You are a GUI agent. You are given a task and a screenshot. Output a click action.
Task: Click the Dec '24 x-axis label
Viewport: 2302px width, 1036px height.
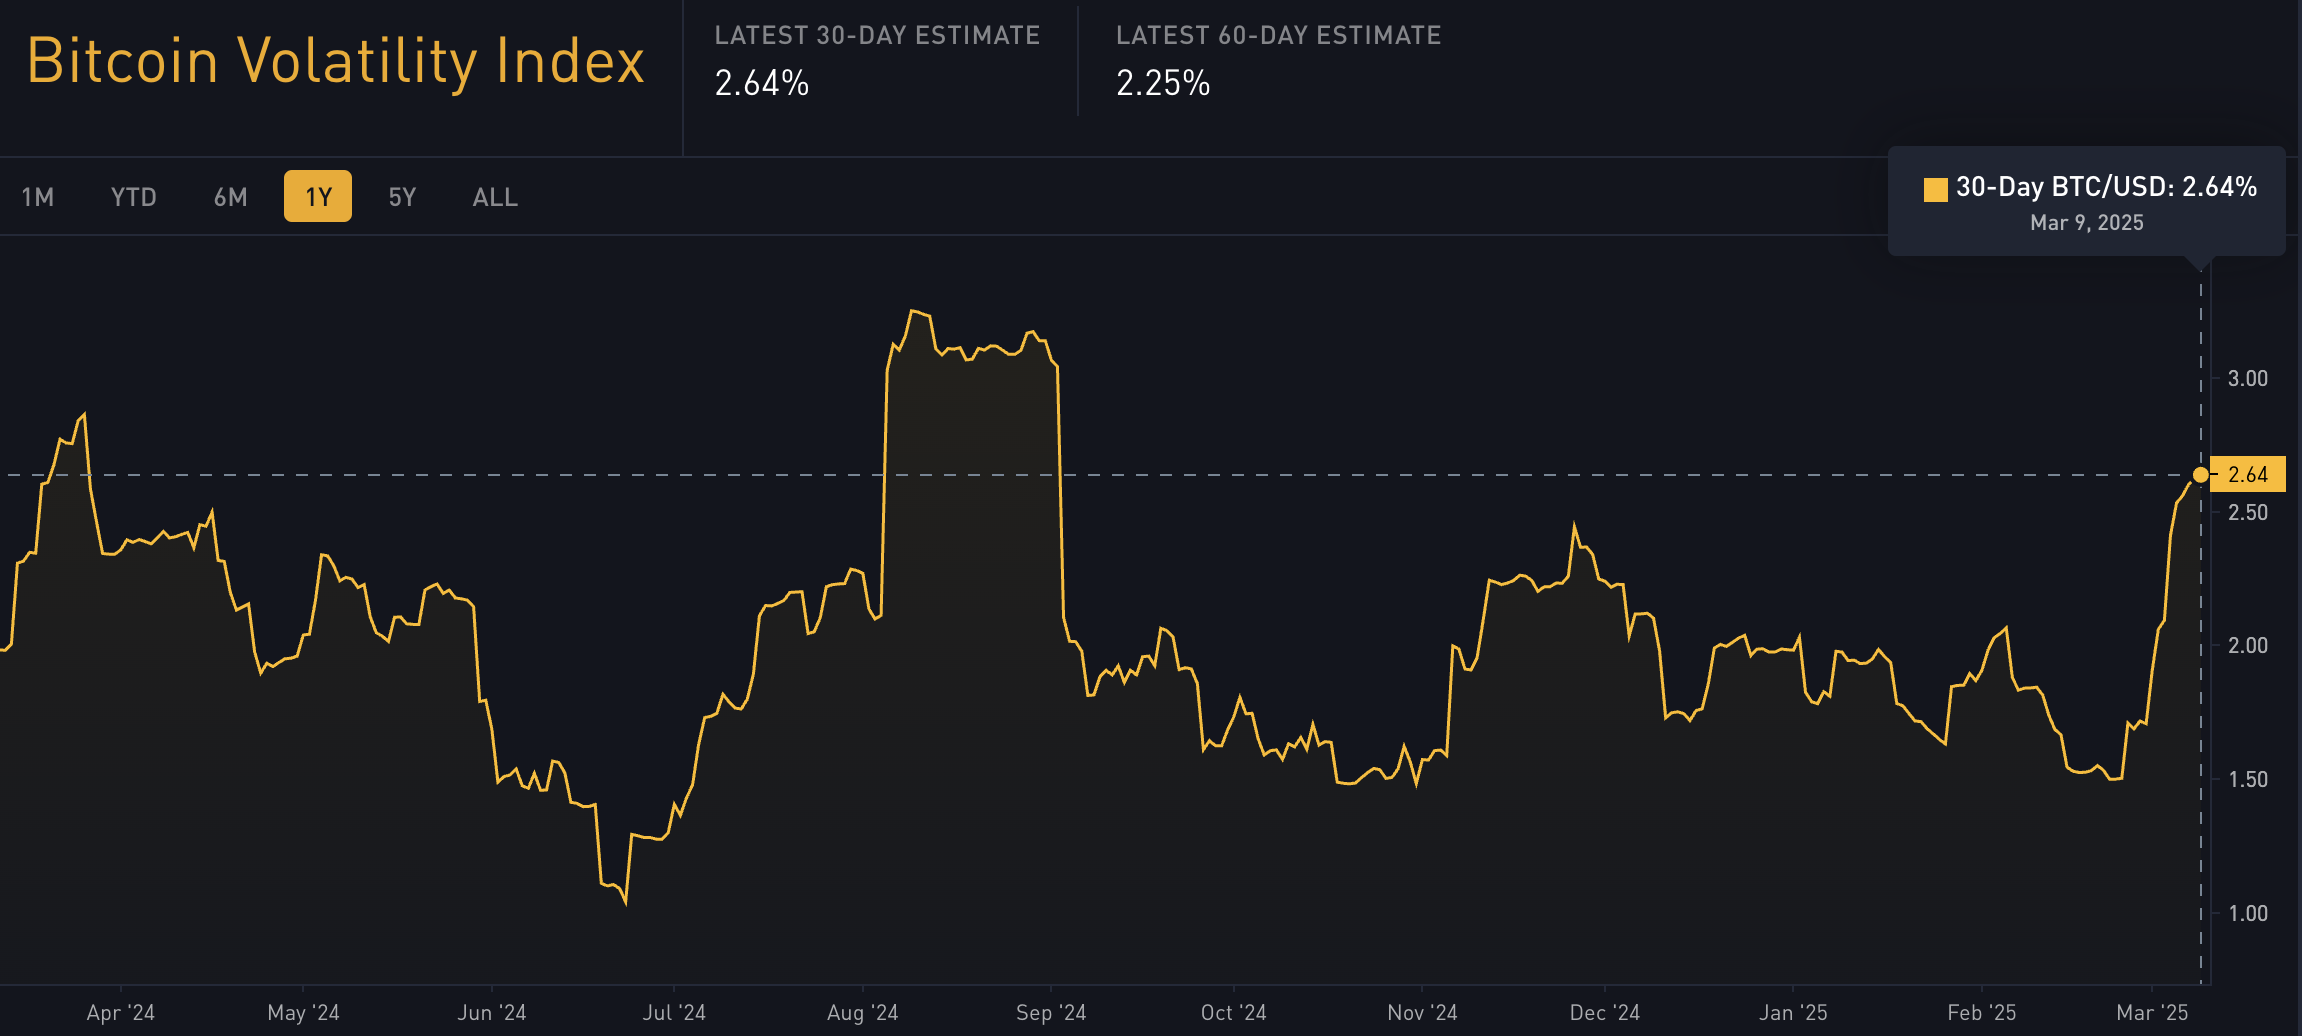[x=1605, y=1013]
